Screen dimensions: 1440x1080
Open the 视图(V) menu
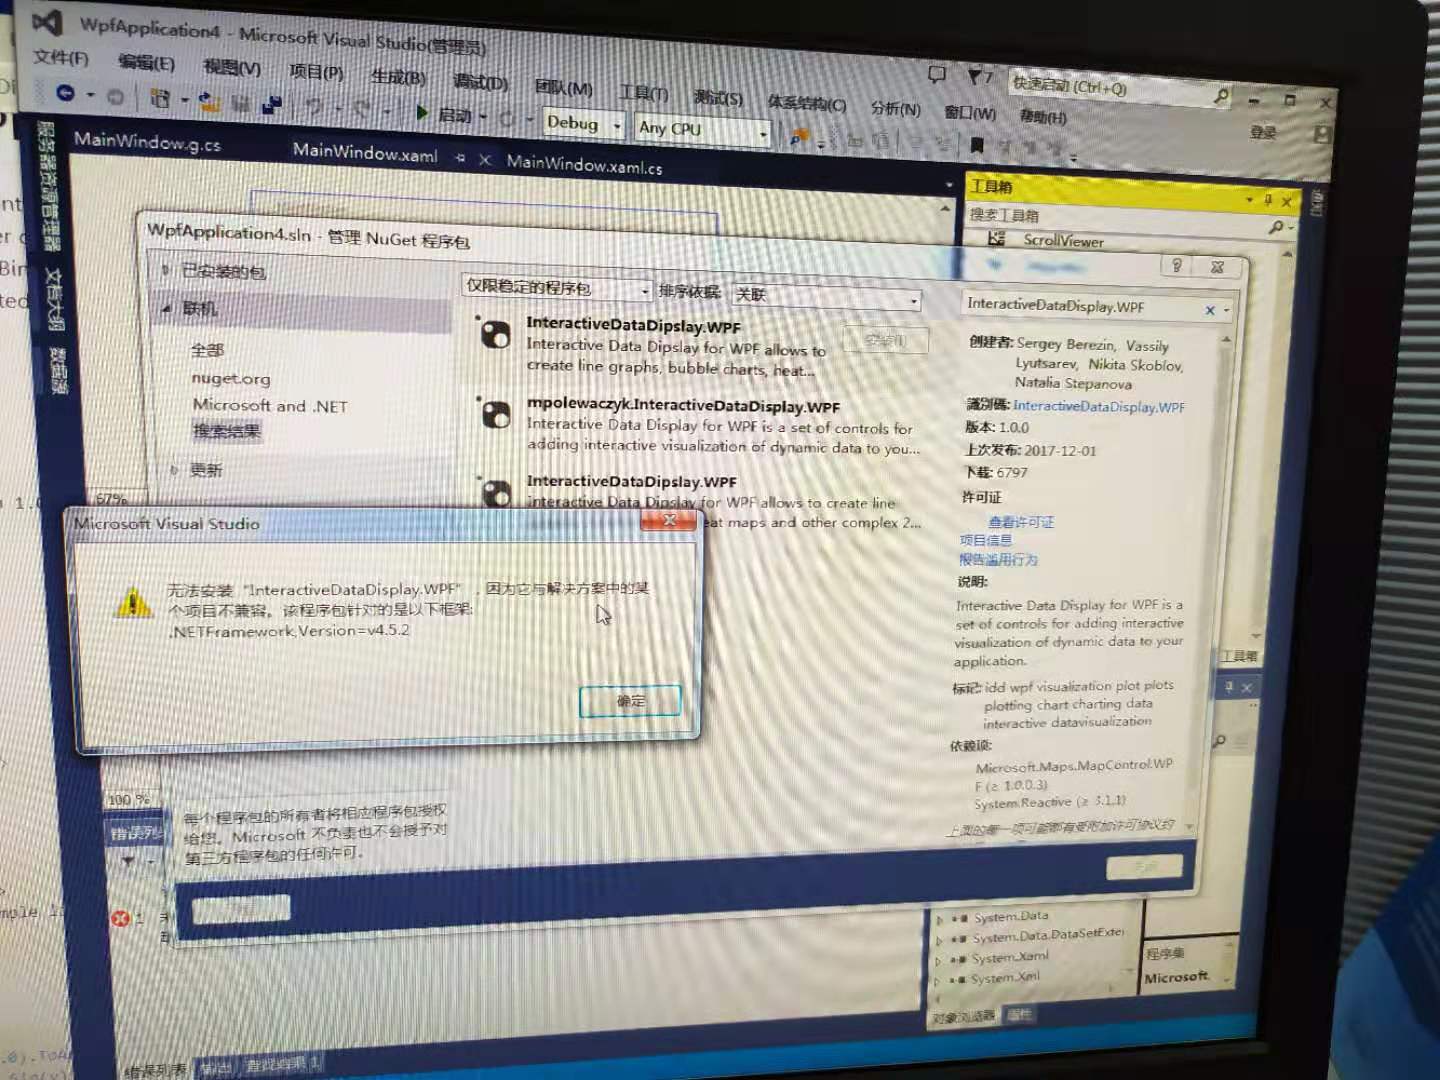(231, 67)
